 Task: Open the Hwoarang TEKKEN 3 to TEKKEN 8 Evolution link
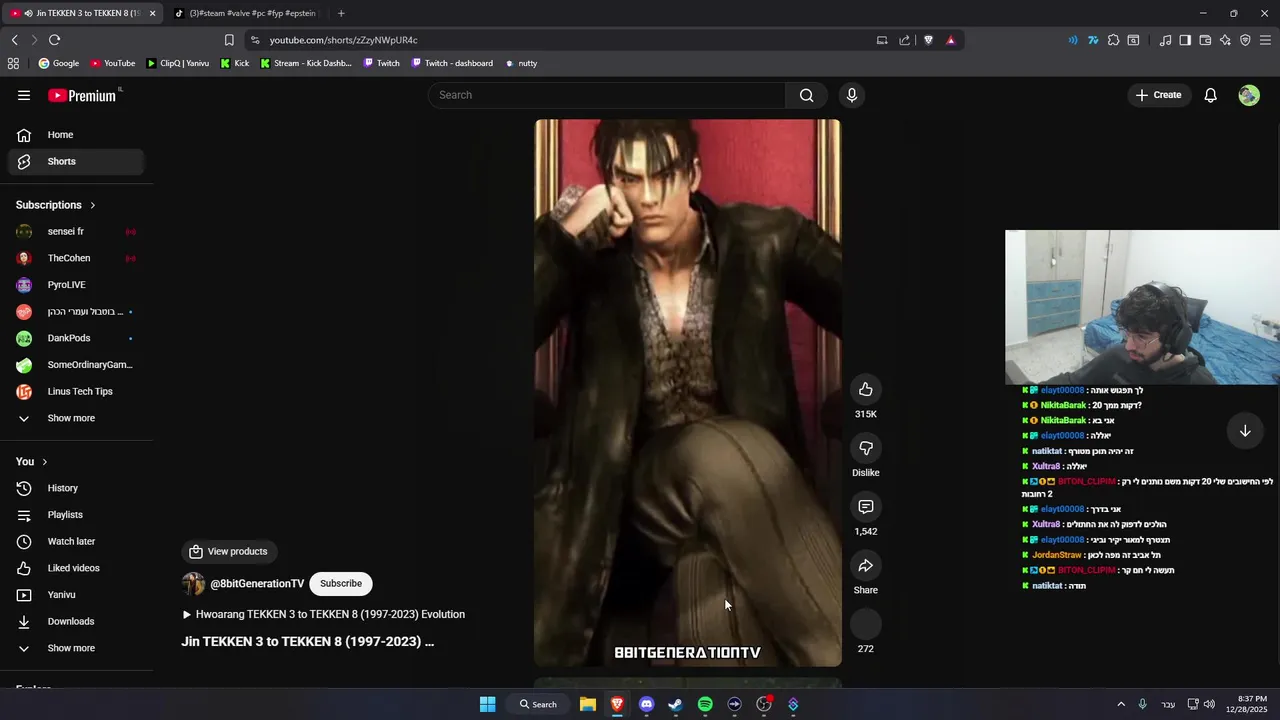(324, 614)
